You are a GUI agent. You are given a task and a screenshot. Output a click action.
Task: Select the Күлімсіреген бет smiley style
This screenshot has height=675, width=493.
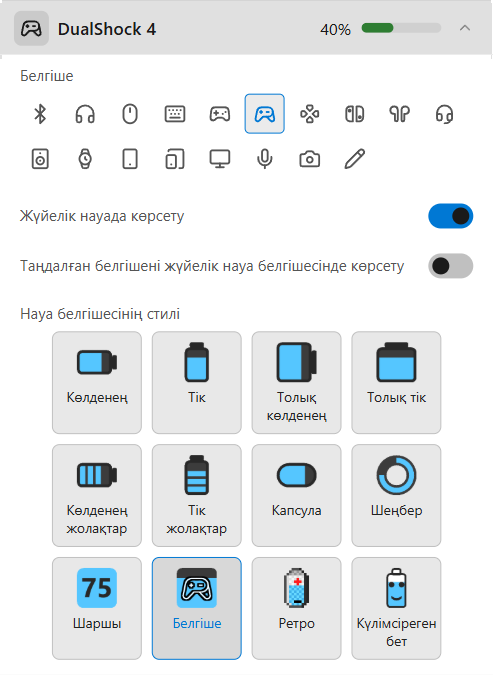click(x=397, y=608)
